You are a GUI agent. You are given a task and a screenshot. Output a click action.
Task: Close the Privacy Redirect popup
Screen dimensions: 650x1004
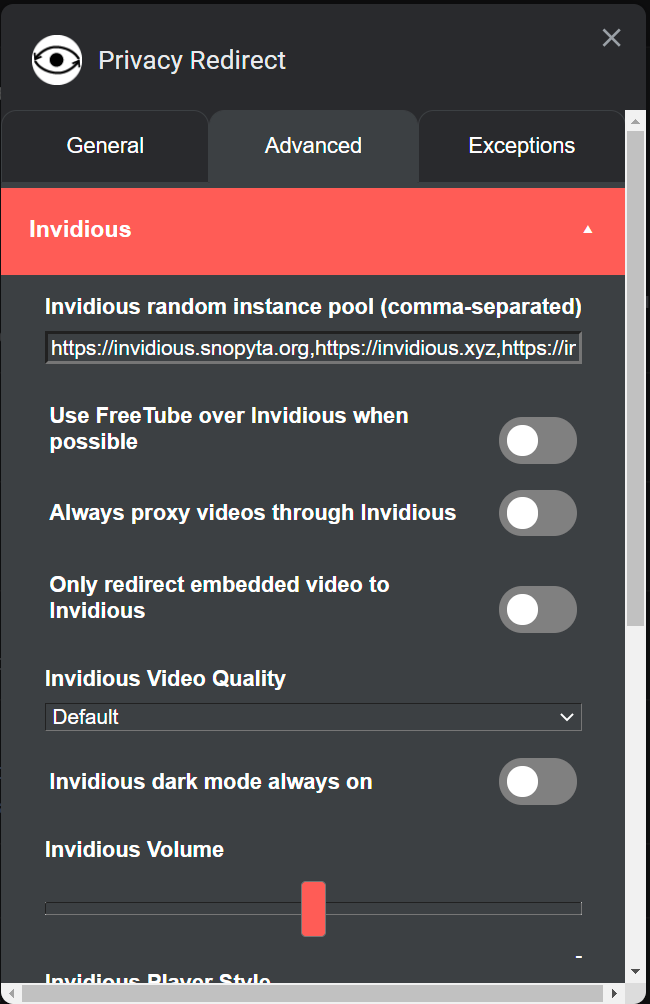(x=611, y=38)
